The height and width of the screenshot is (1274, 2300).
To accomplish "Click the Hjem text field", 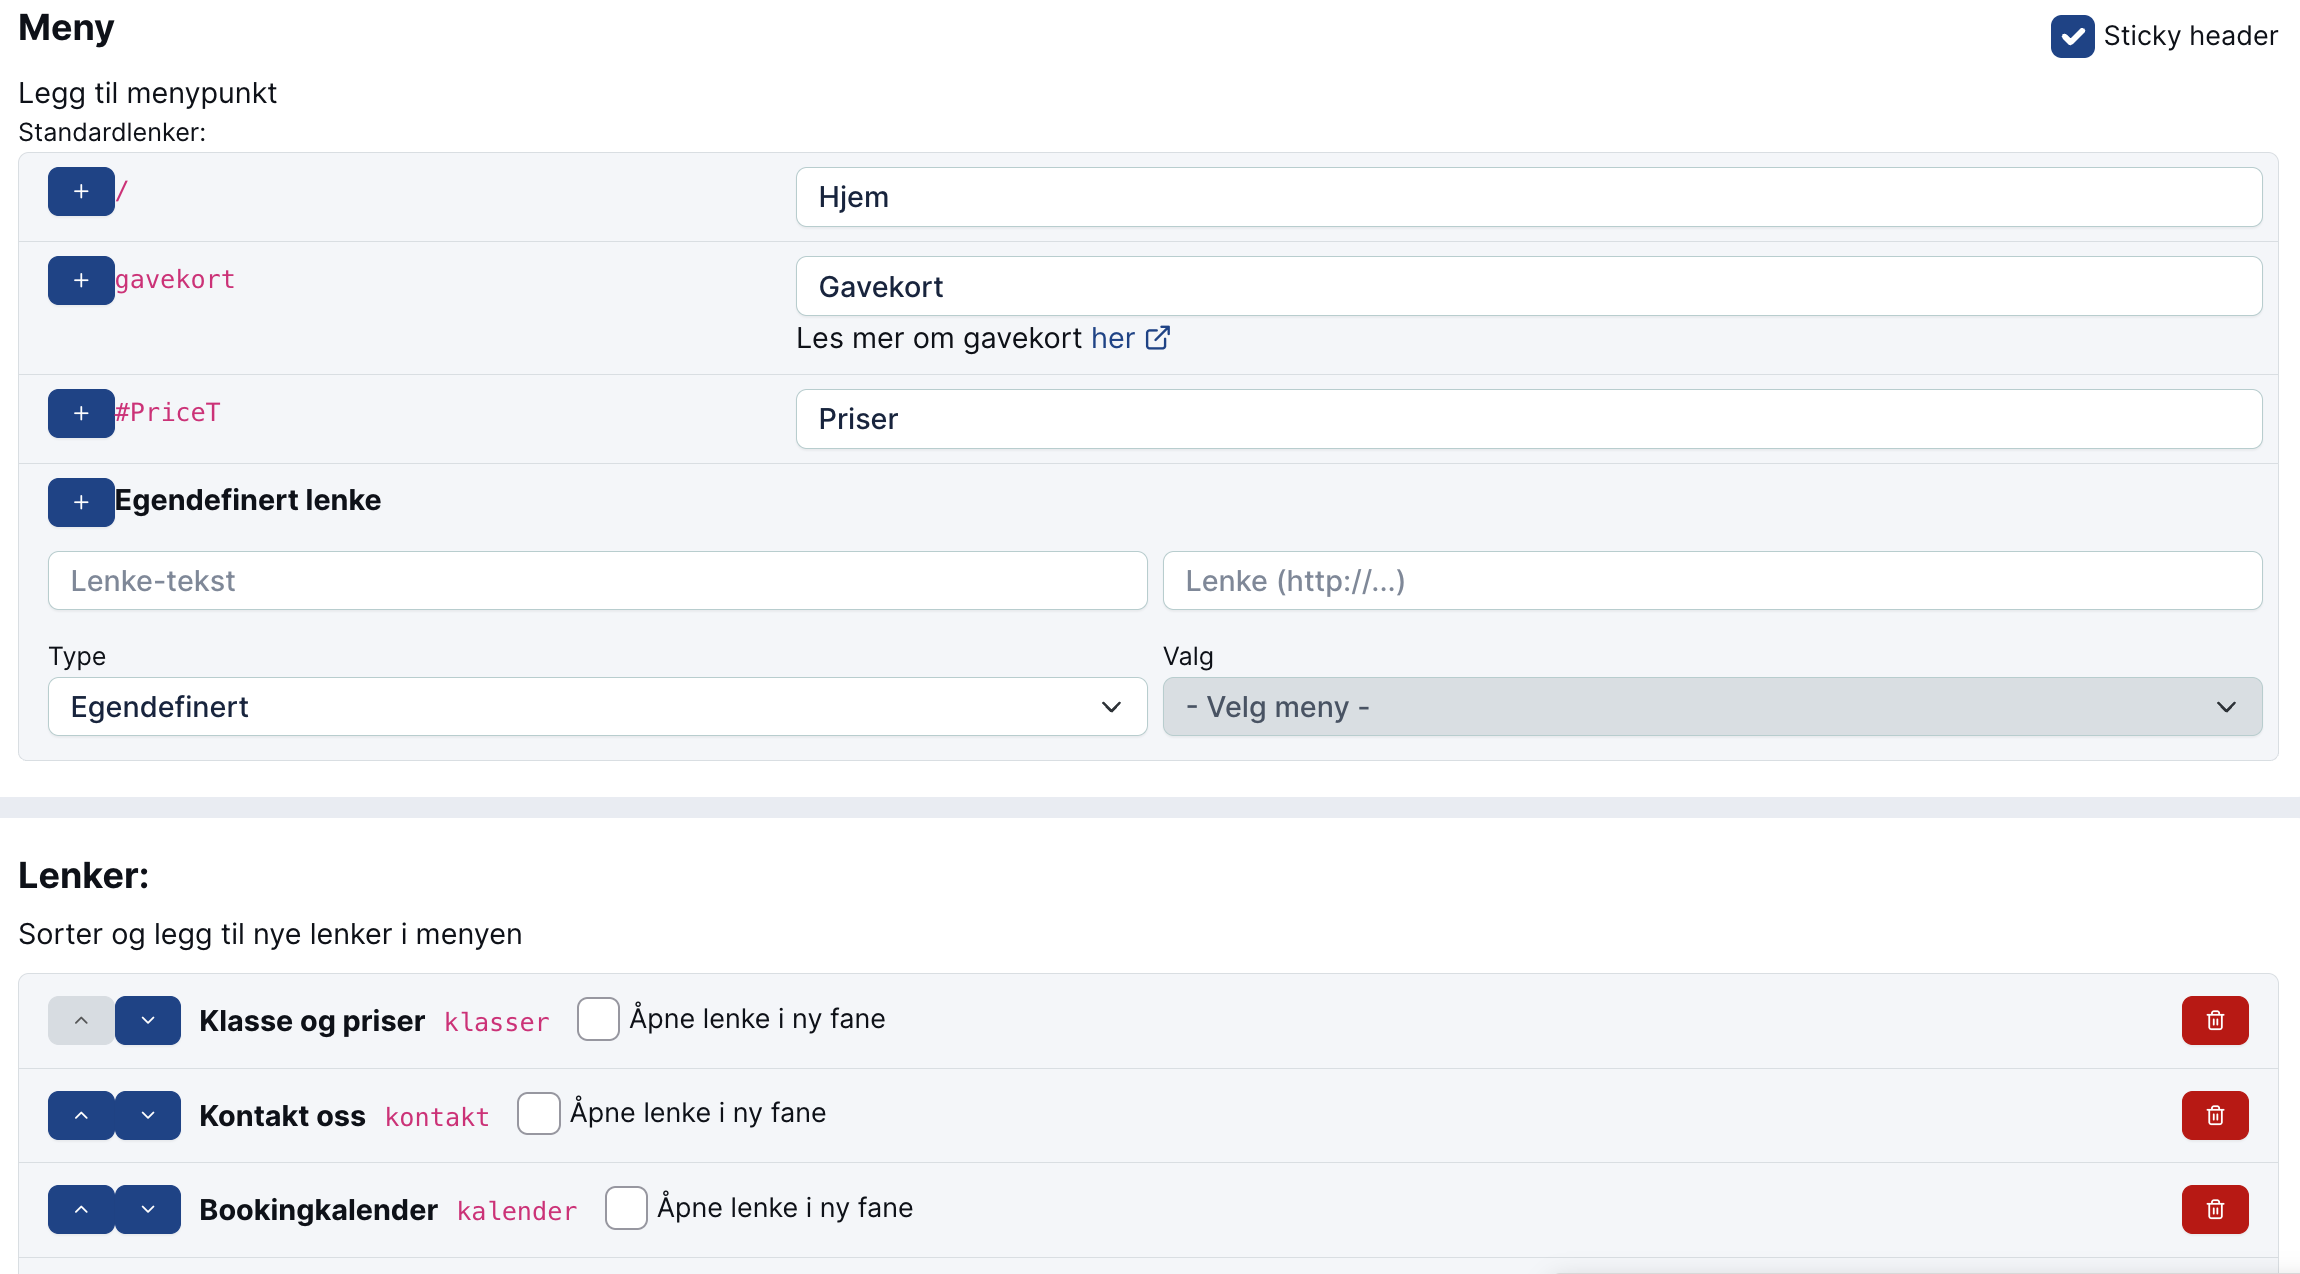I will [1529, 197].
